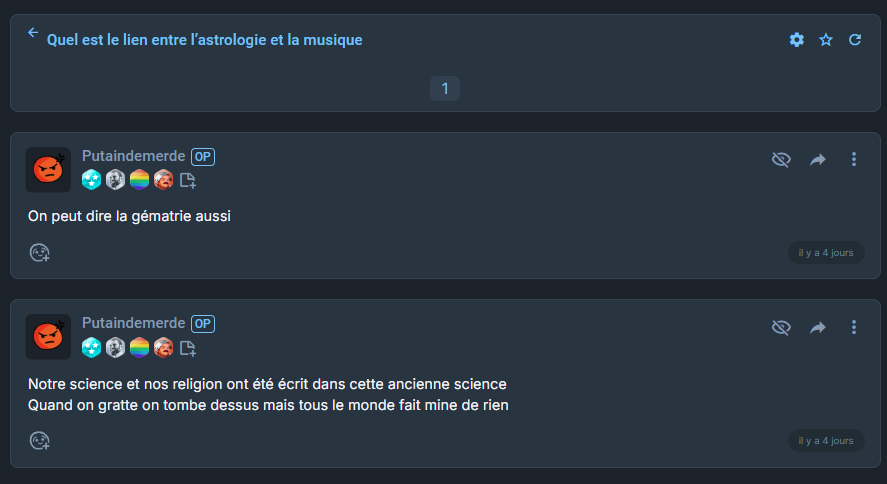
Task: Open more options menu on second post
Action: click(x=854, y=328)
